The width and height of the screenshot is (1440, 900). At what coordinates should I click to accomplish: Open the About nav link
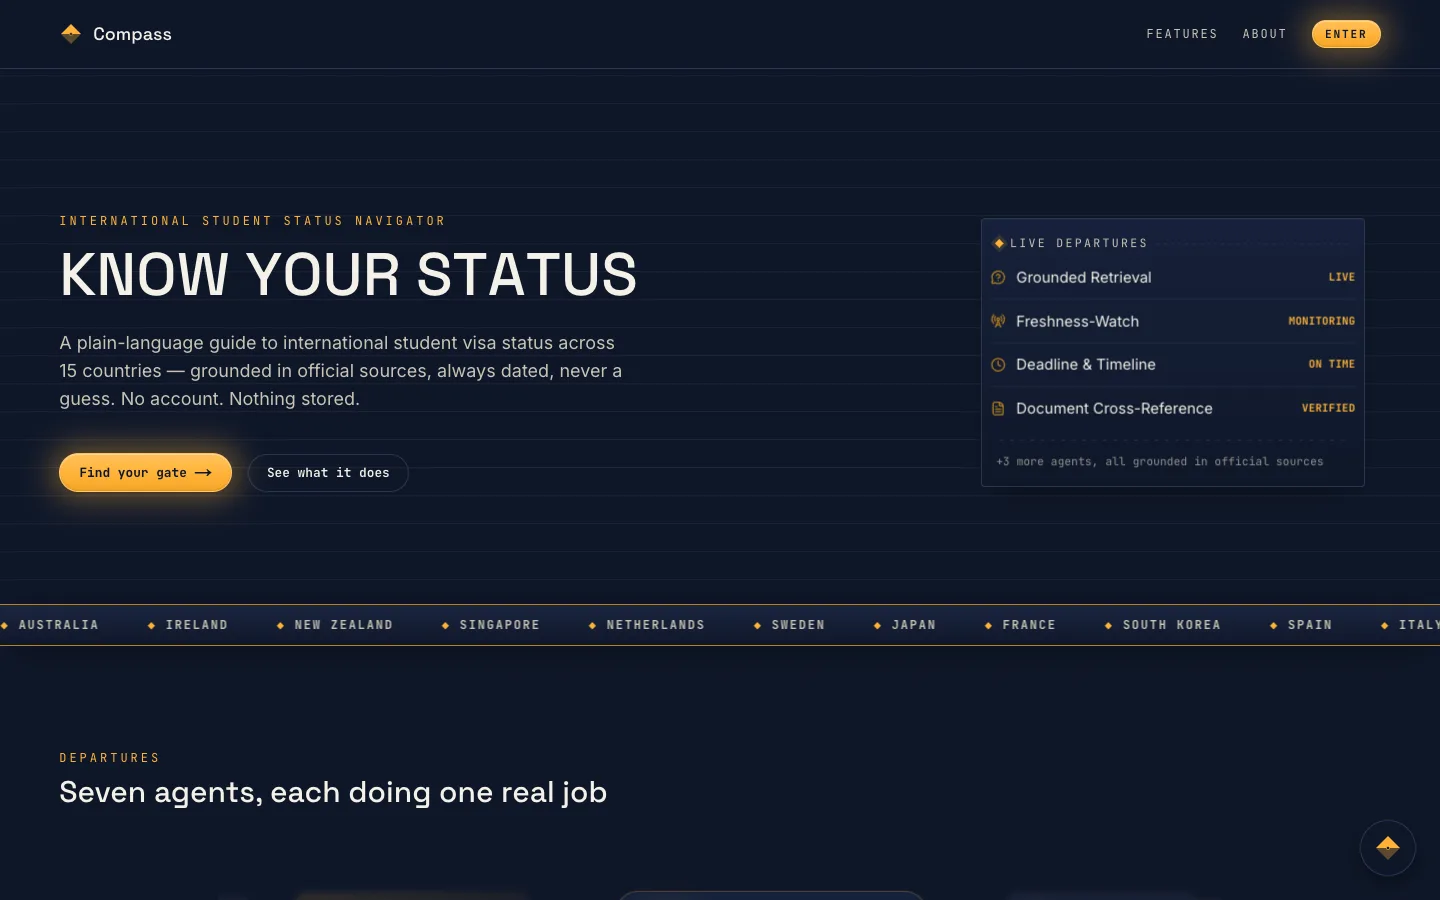1264,34
